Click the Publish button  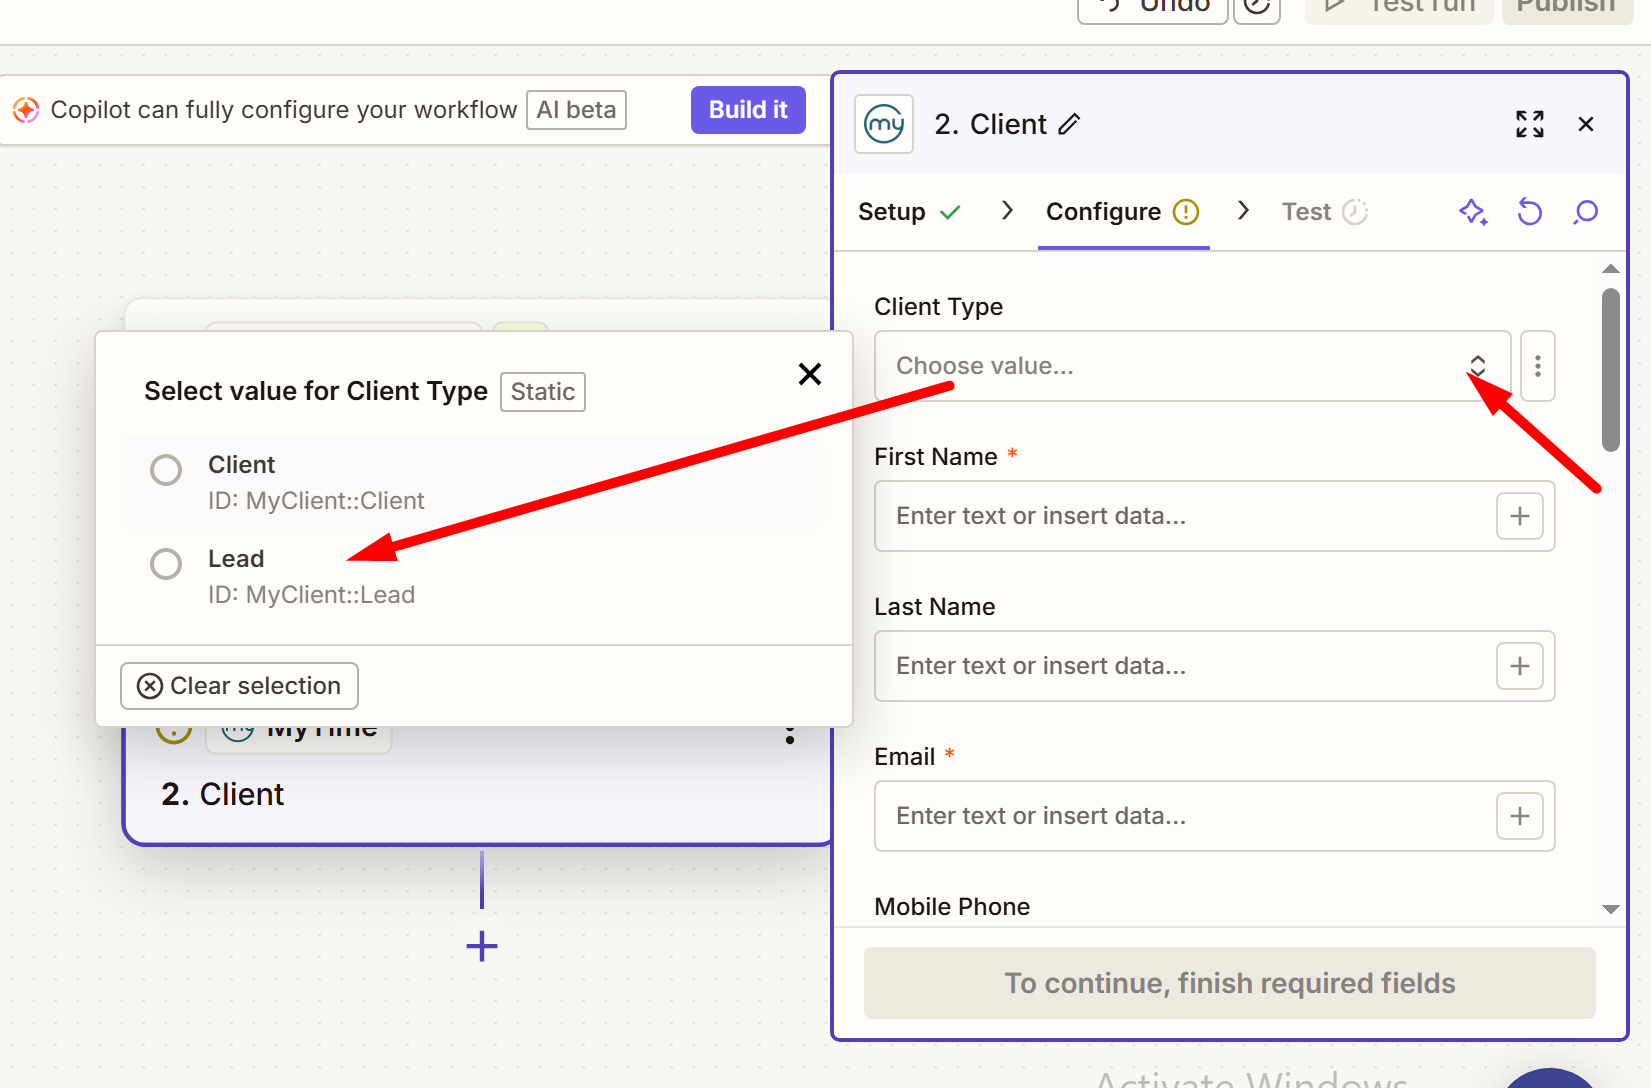click(1566, 8)
